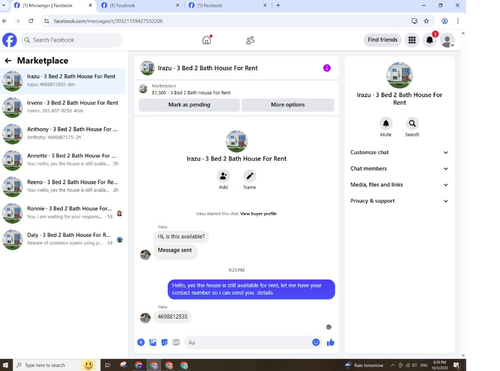
Task: Click Mark as pending button
Action: click(x=189, y=105)
